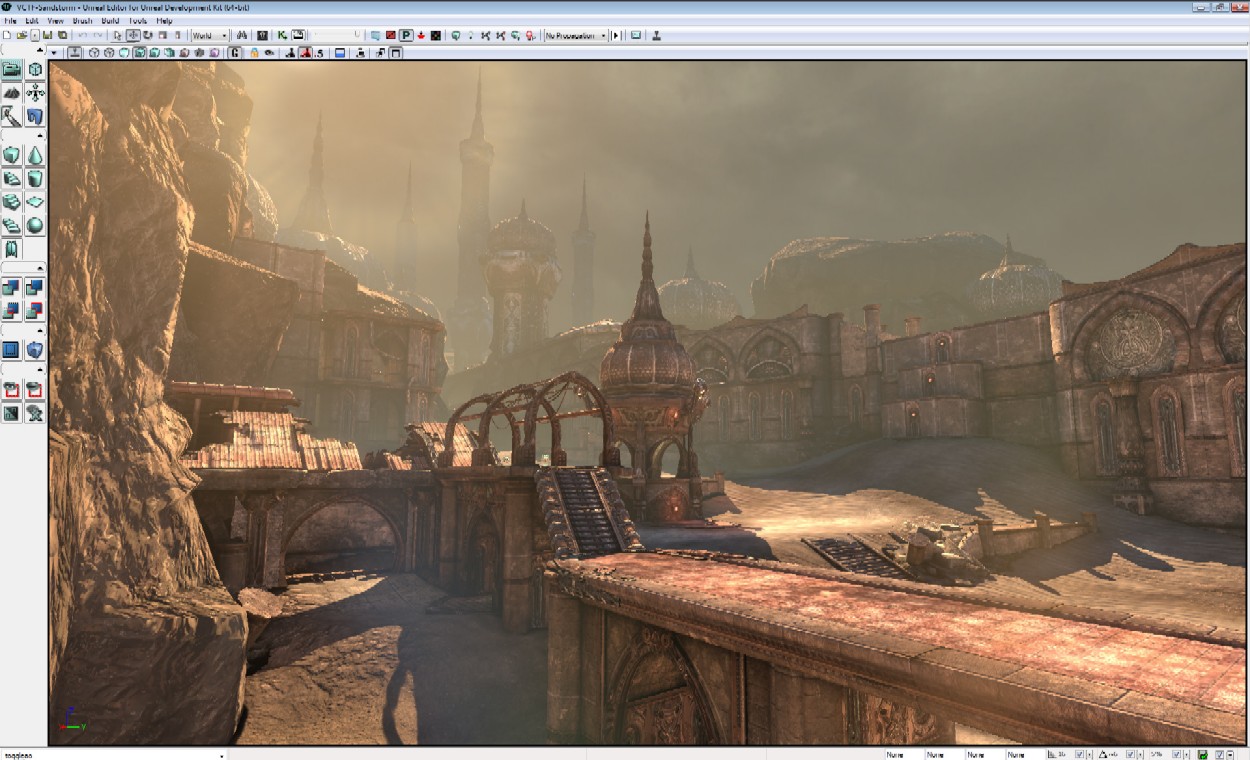Click the CSG Add button

(12, 288)
